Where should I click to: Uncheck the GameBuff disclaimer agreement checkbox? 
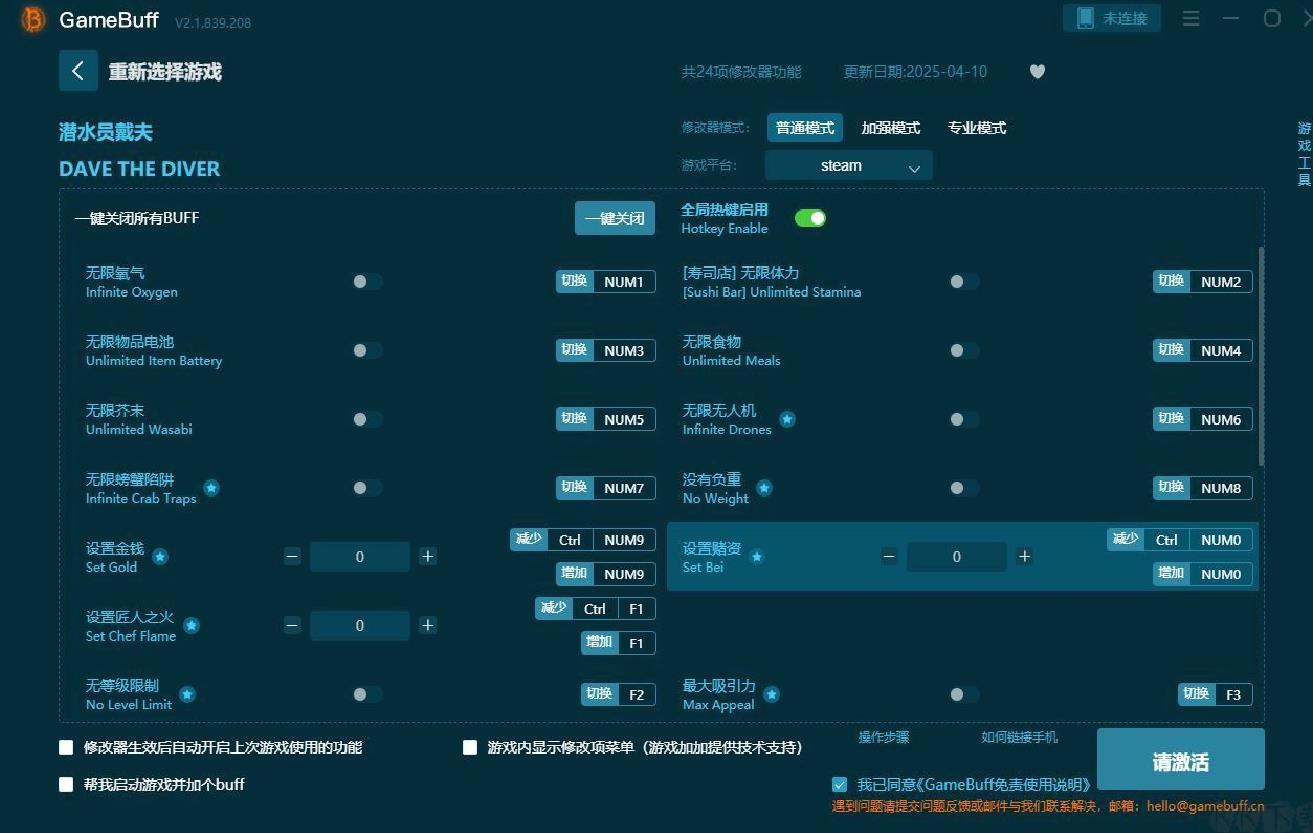(x=840, y=785)
